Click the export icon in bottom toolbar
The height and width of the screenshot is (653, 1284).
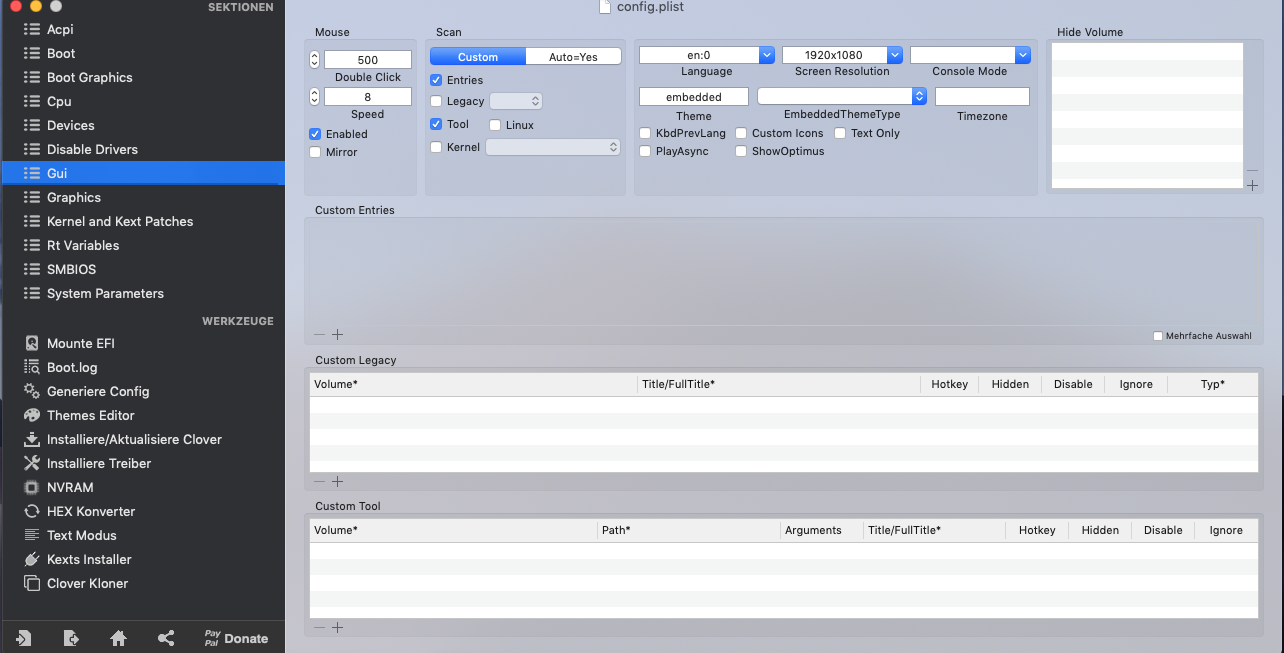point(71,638)
